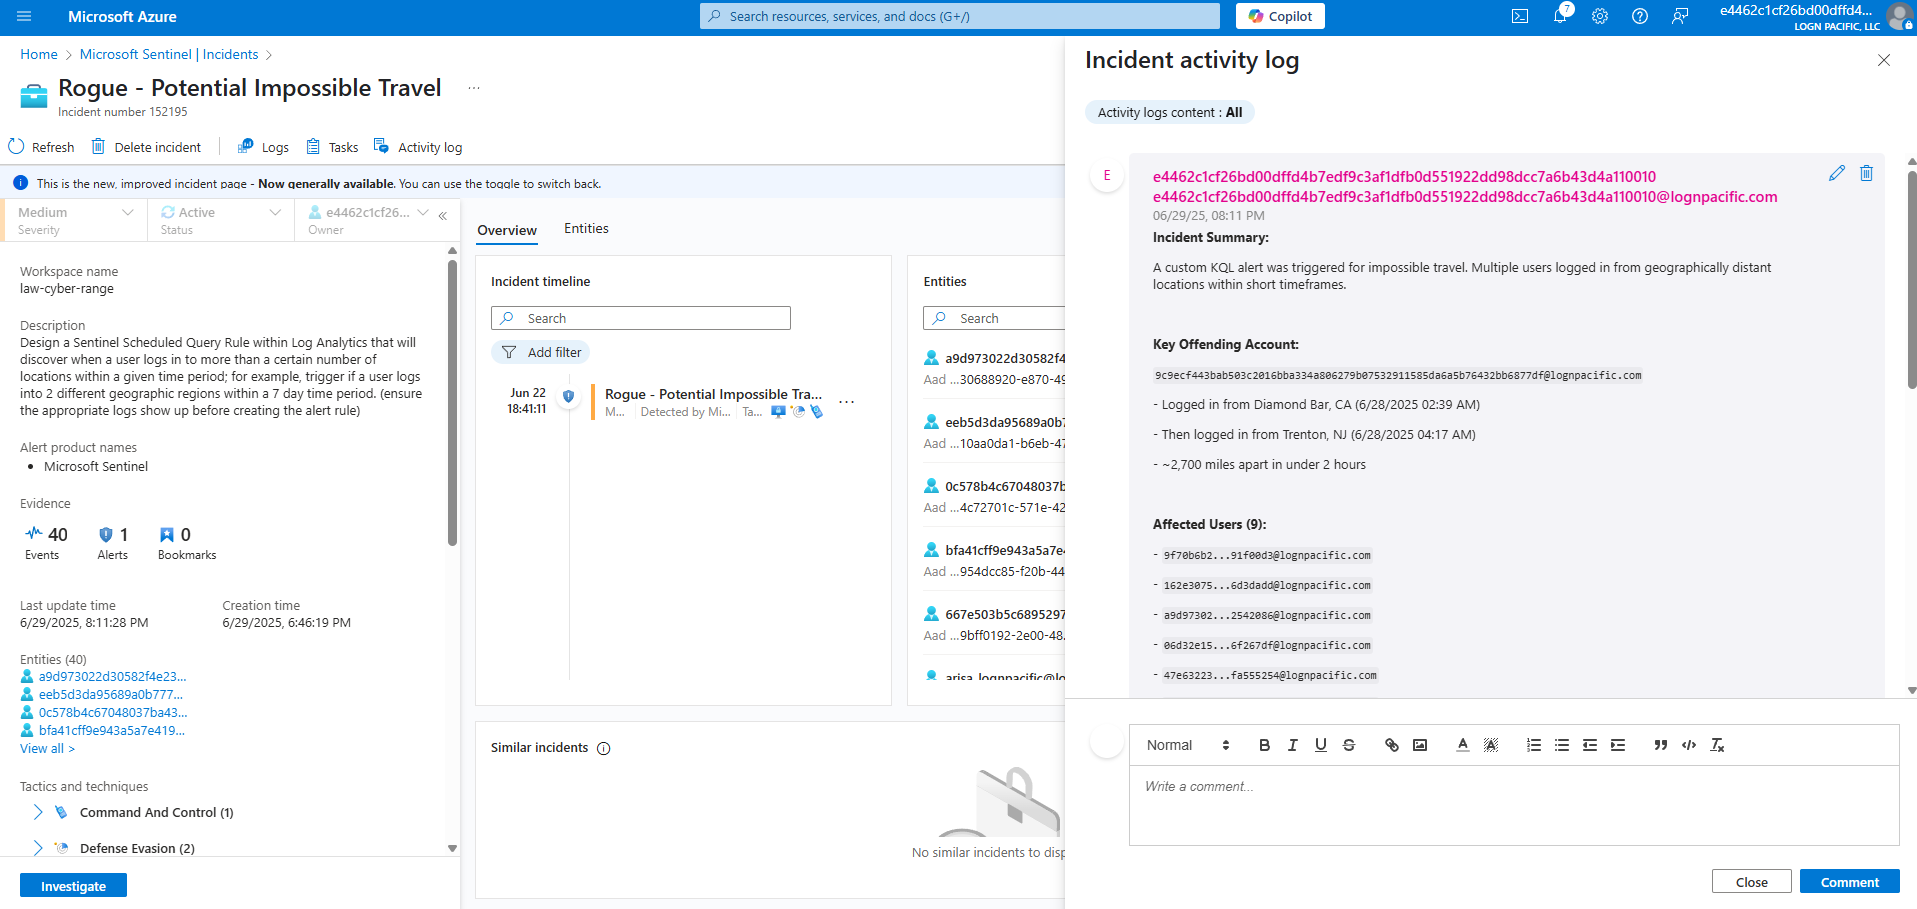
Task: Insert an image in the comment editor
Action: (1420, 745)
